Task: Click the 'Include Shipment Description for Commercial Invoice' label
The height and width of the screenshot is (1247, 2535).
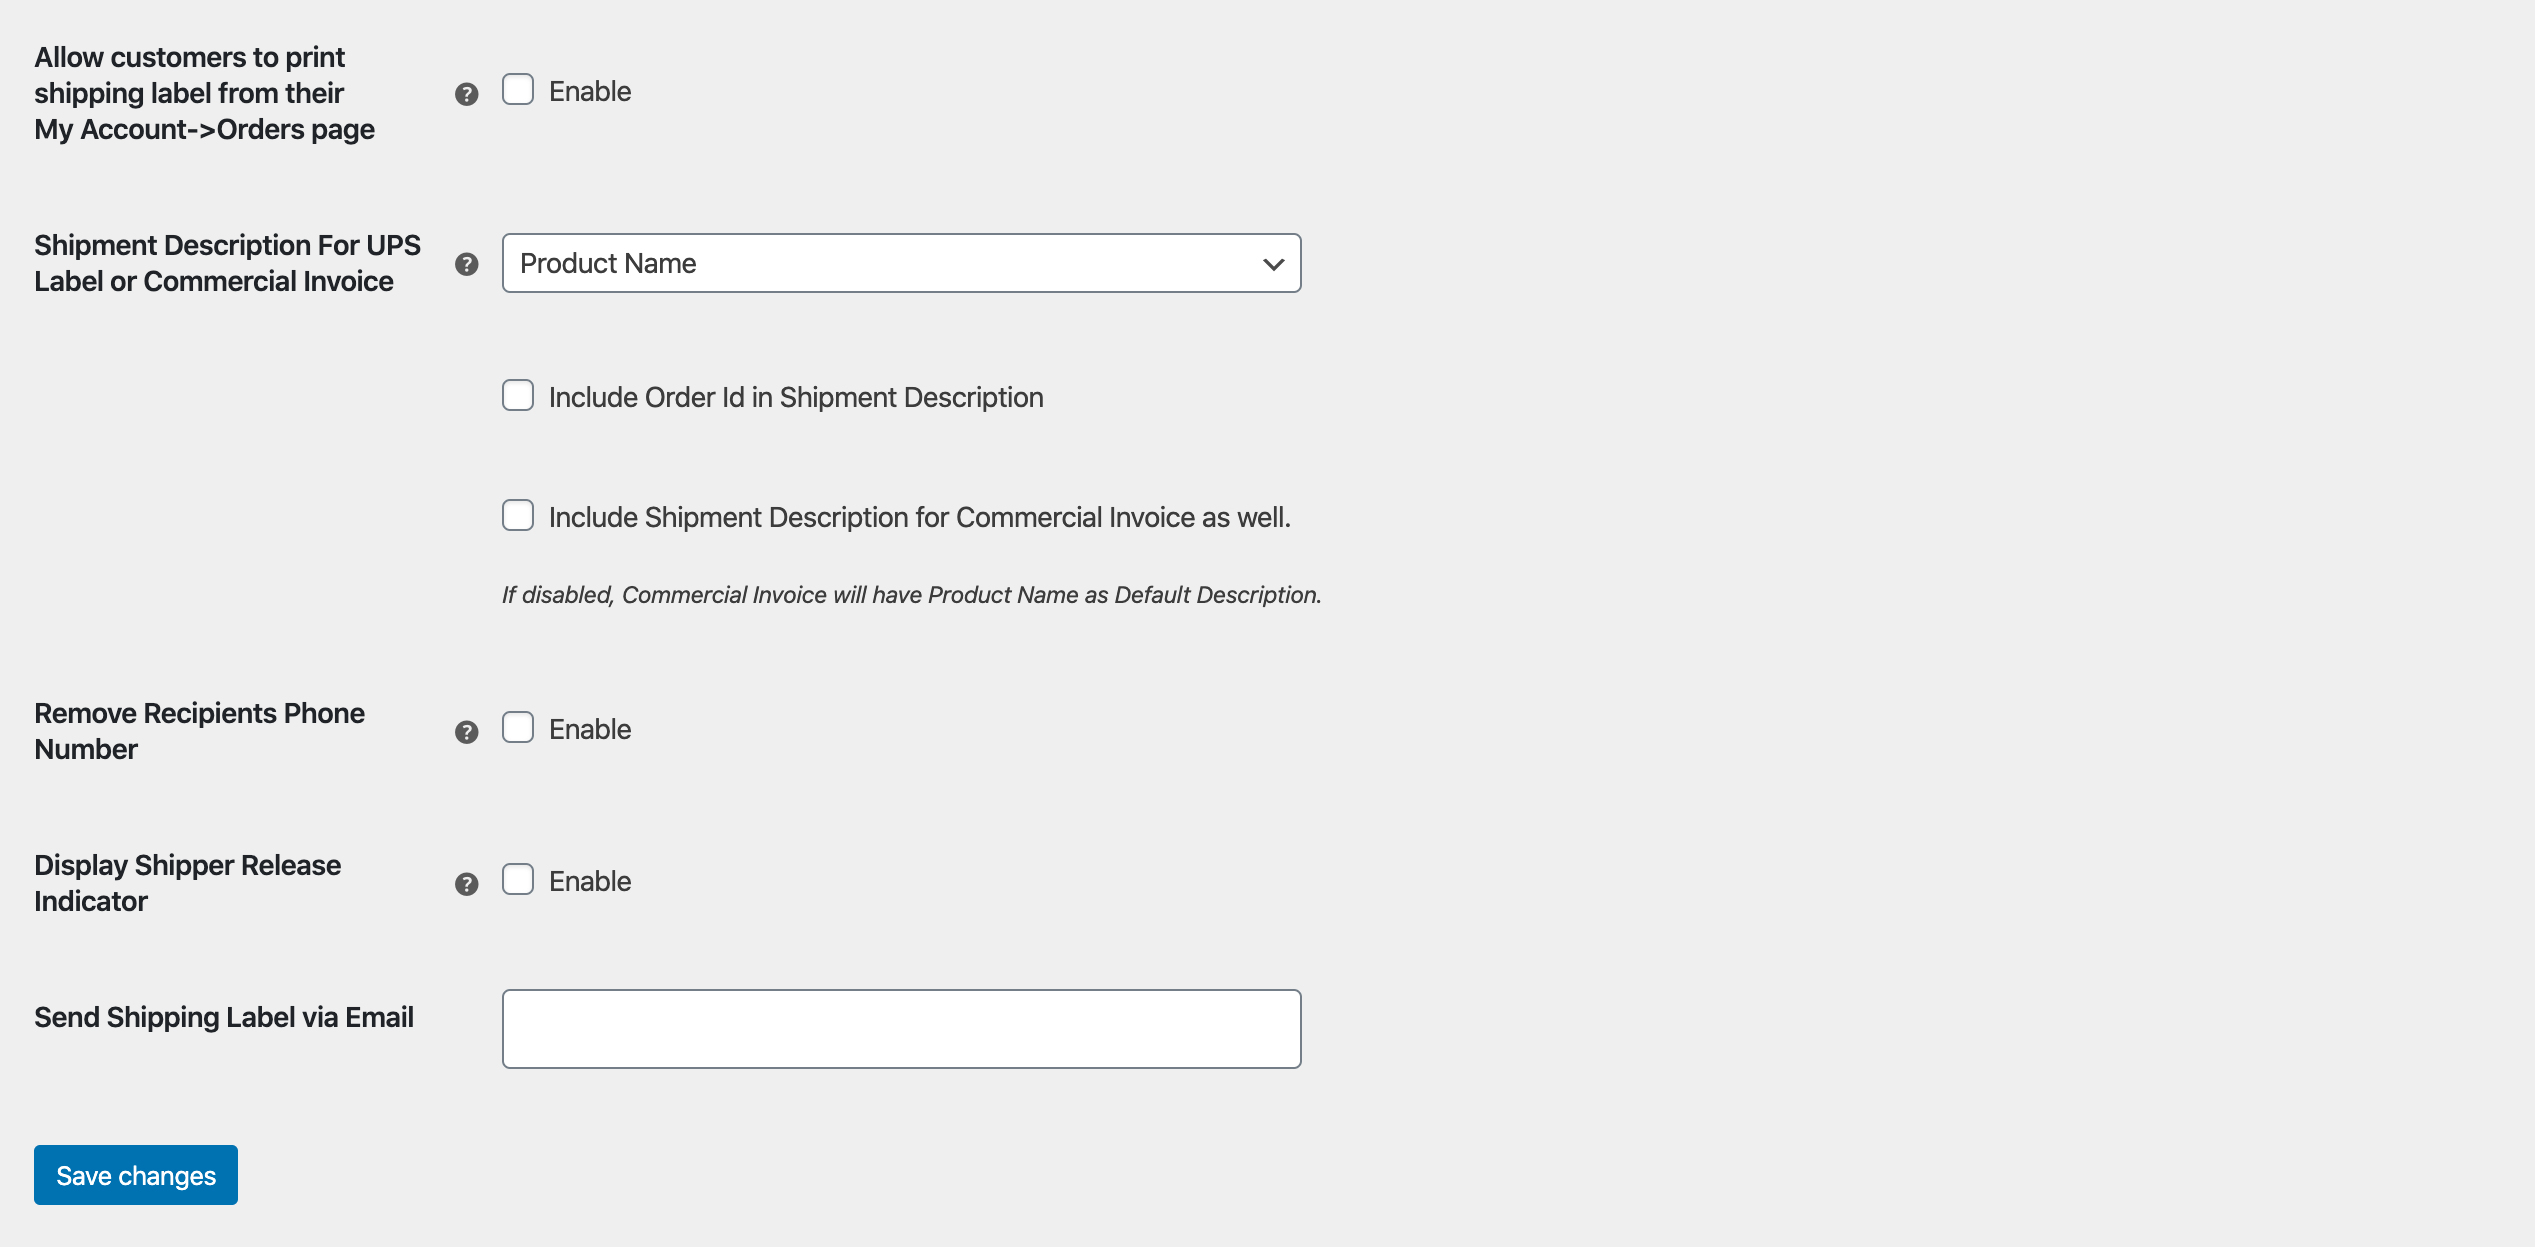Action: point(920,518)
